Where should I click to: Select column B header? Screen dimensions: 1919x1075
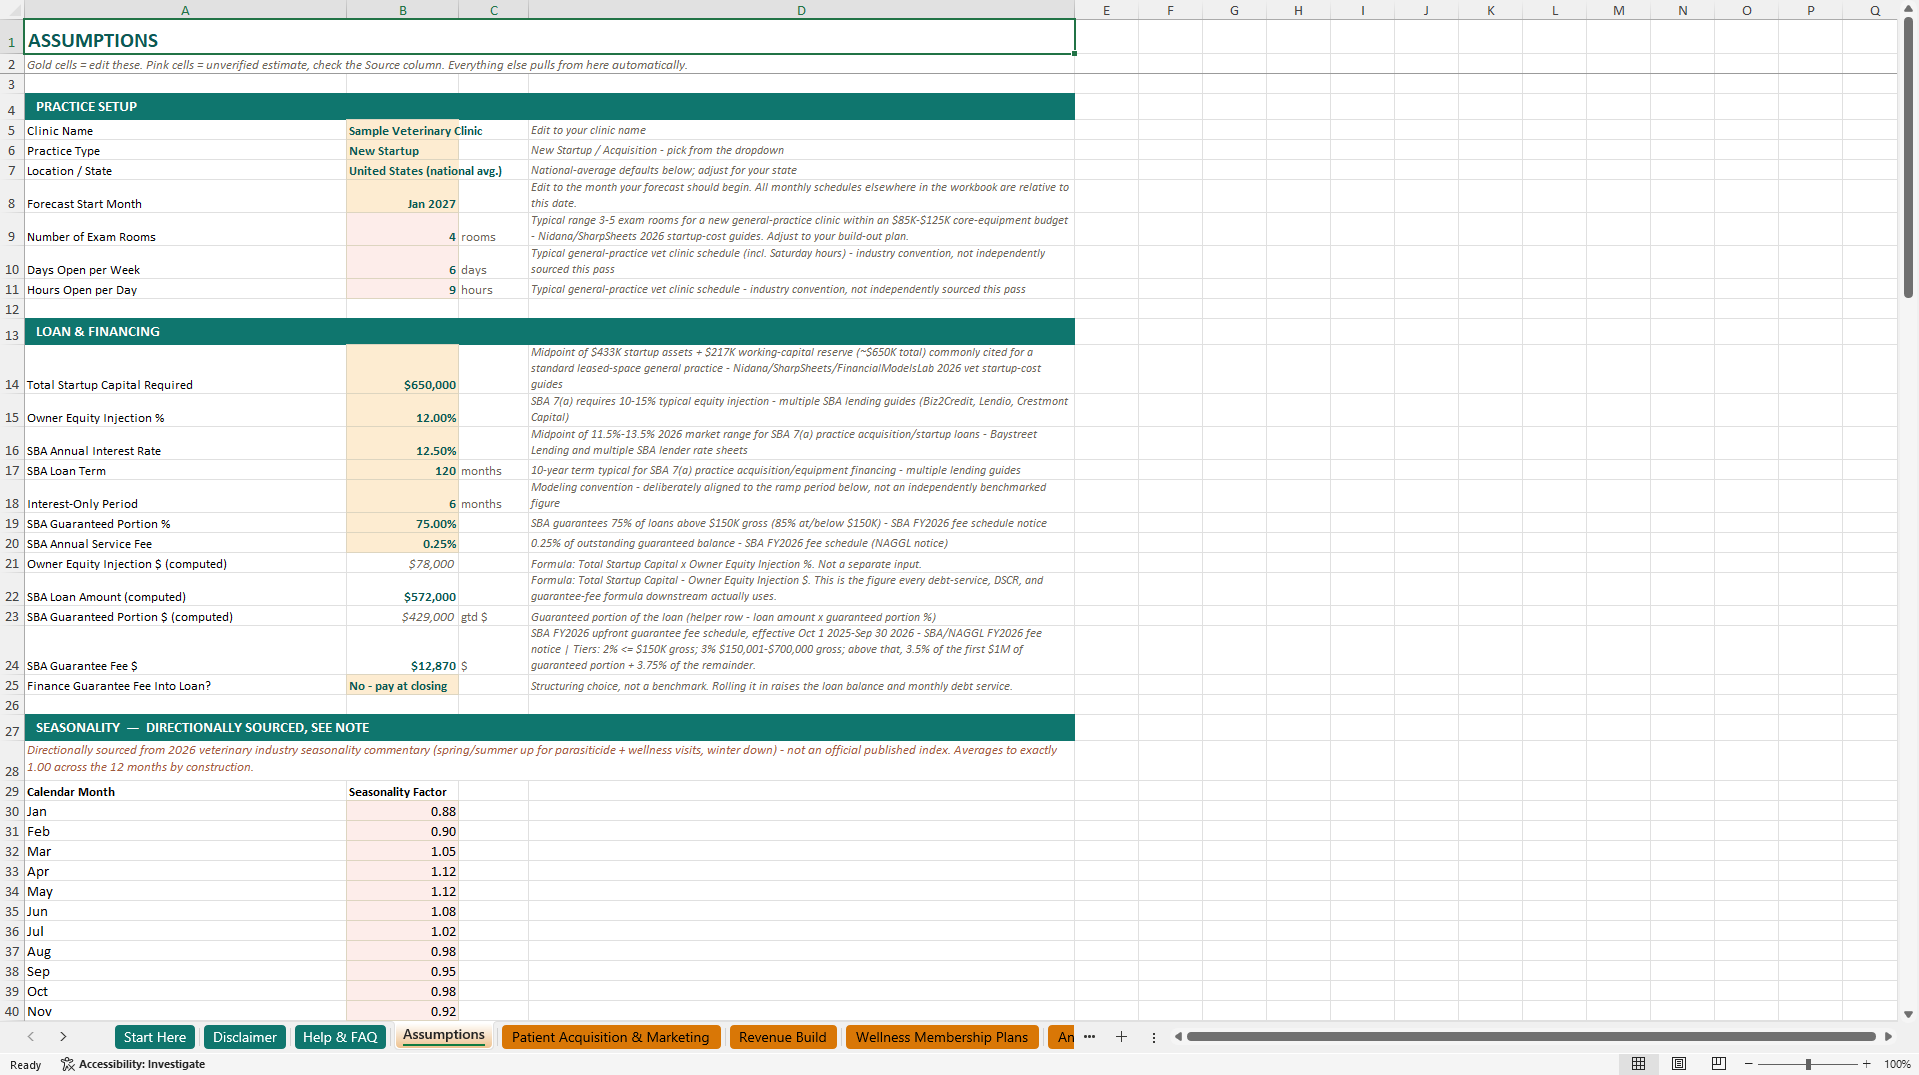pyautogui.click(x=402, y=10)
